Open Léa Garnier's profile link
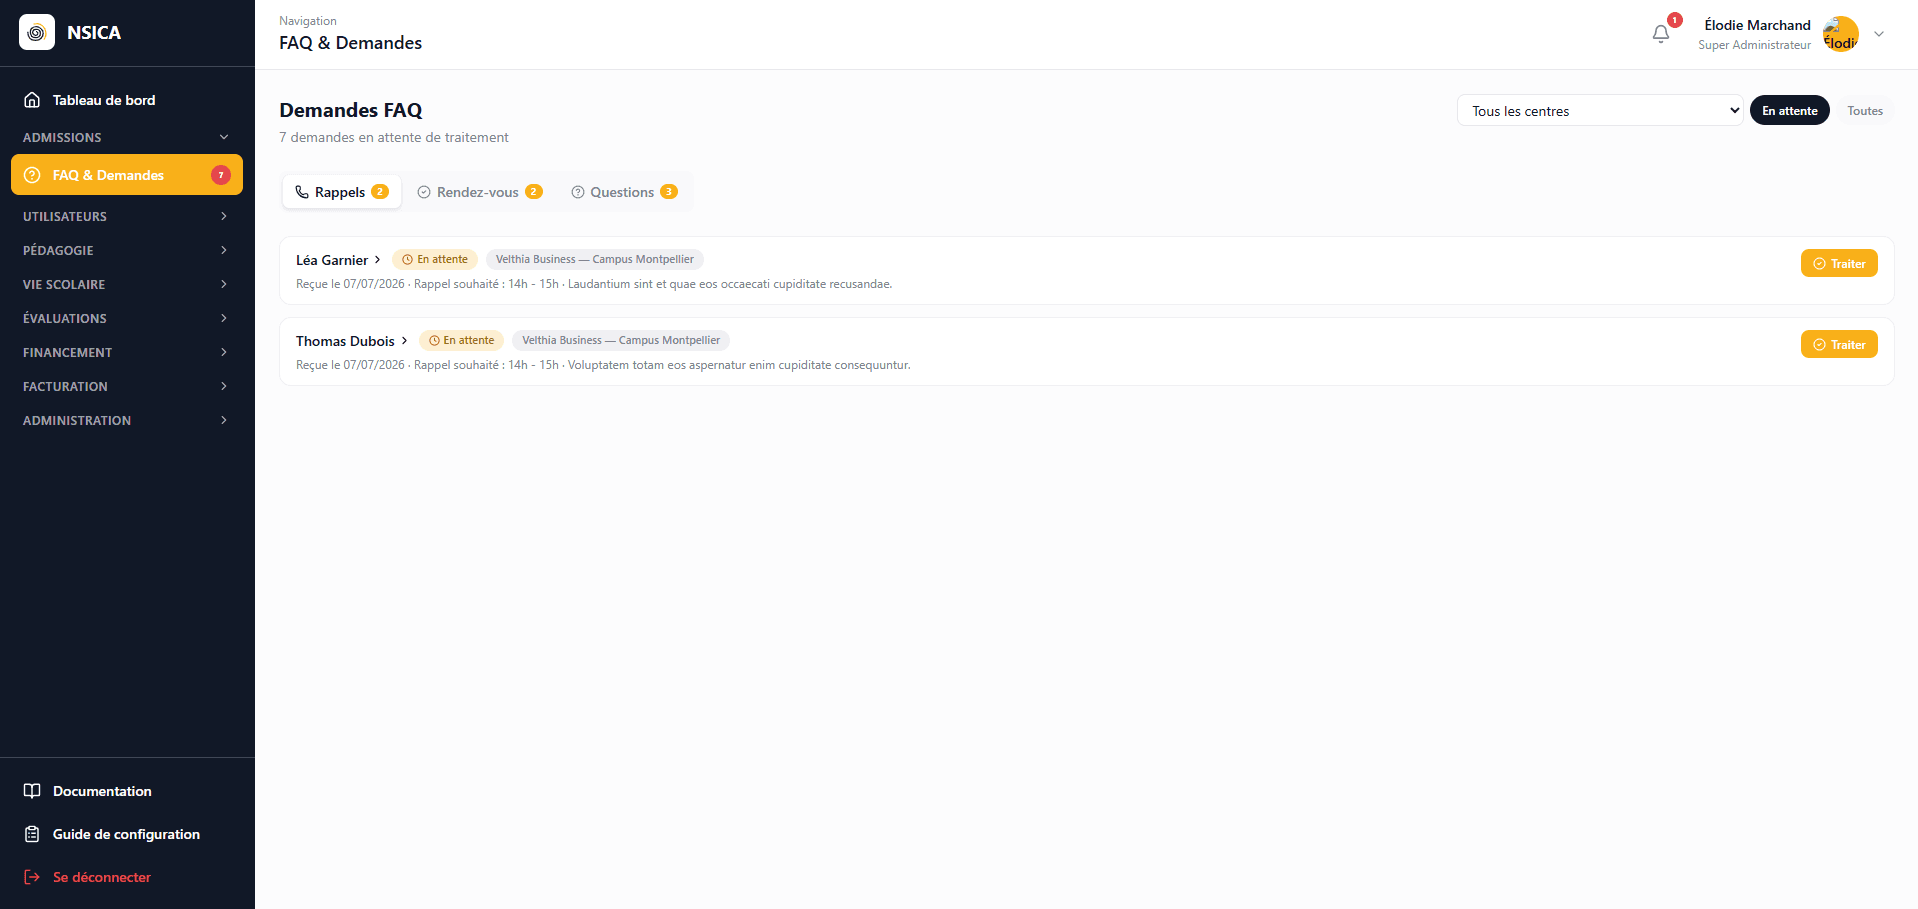 pos(338,260)
